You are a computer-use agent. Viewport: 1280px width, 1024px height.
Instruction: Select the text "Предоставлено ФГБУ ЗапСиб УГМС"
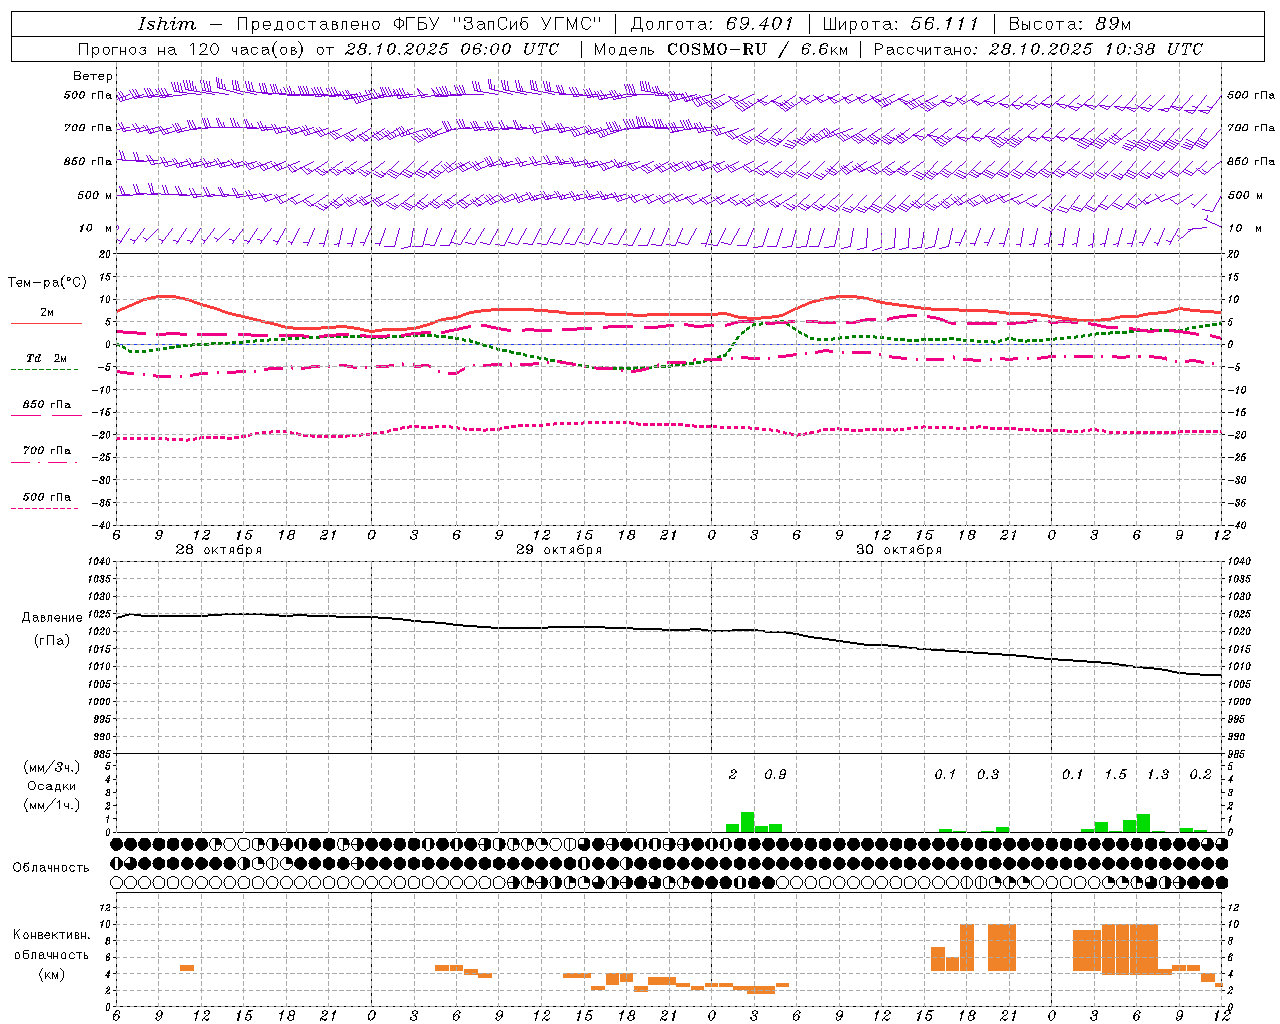(418, 24)
